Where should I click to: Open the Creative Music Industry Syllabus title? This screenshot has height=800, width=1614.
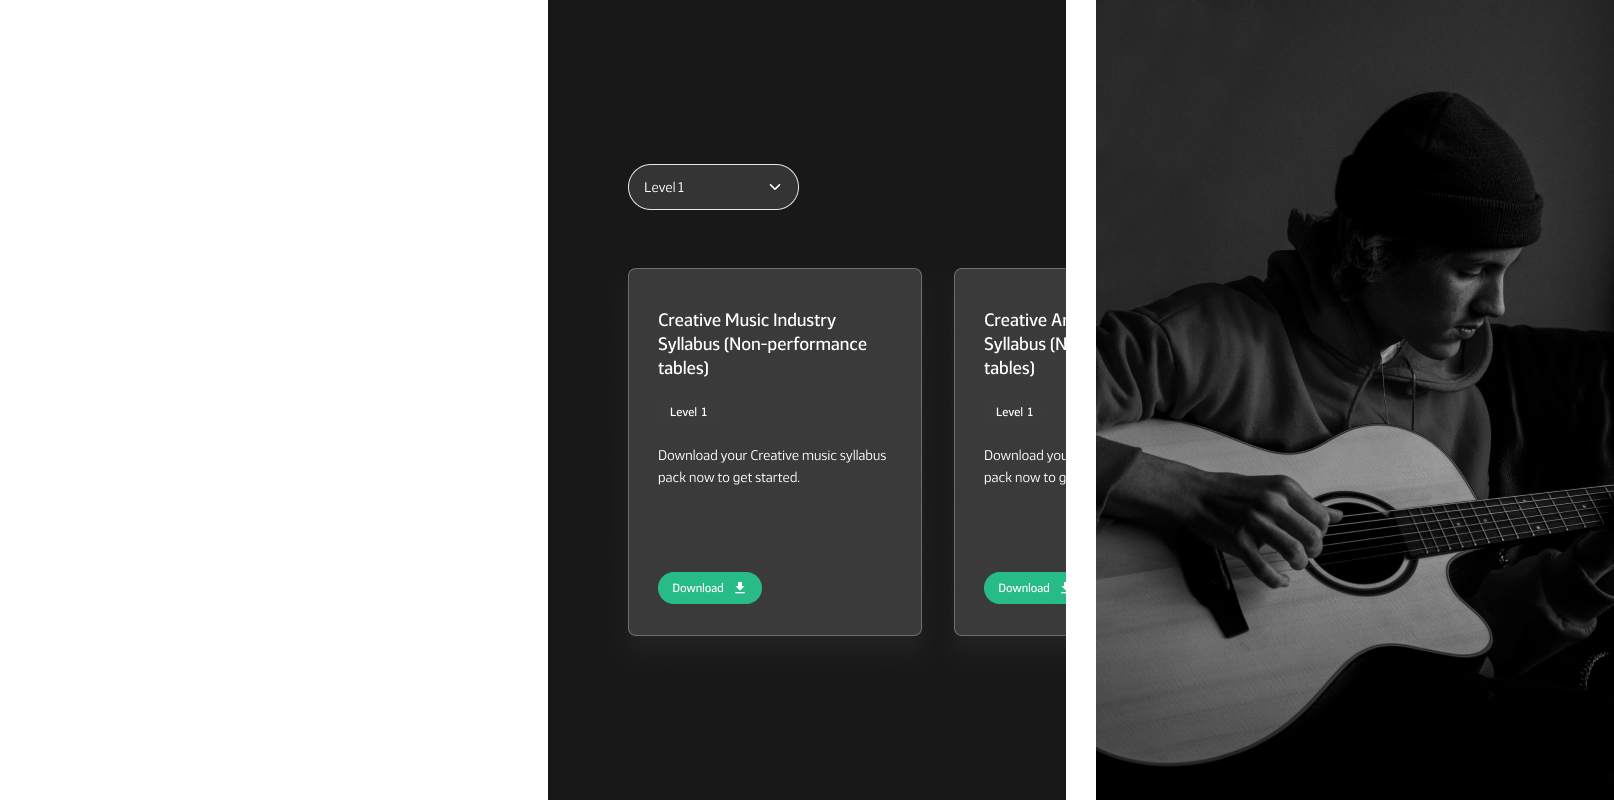pyautogui.click(x=762, y=344)
